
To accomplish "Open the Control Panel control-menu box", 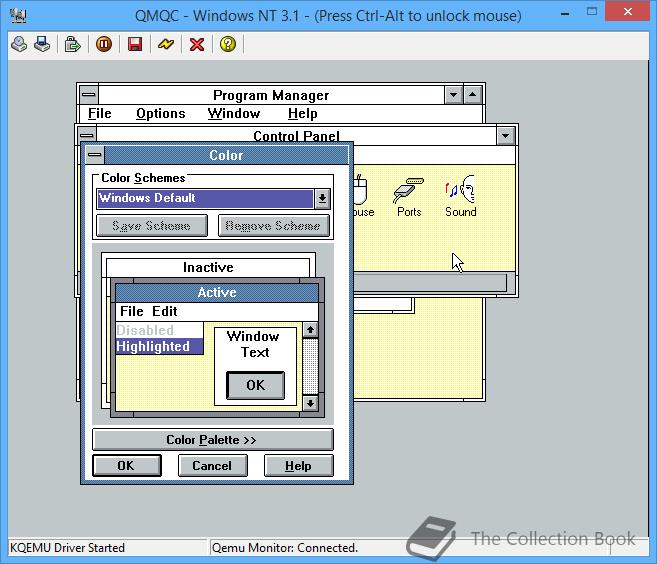I will [87, 135].
